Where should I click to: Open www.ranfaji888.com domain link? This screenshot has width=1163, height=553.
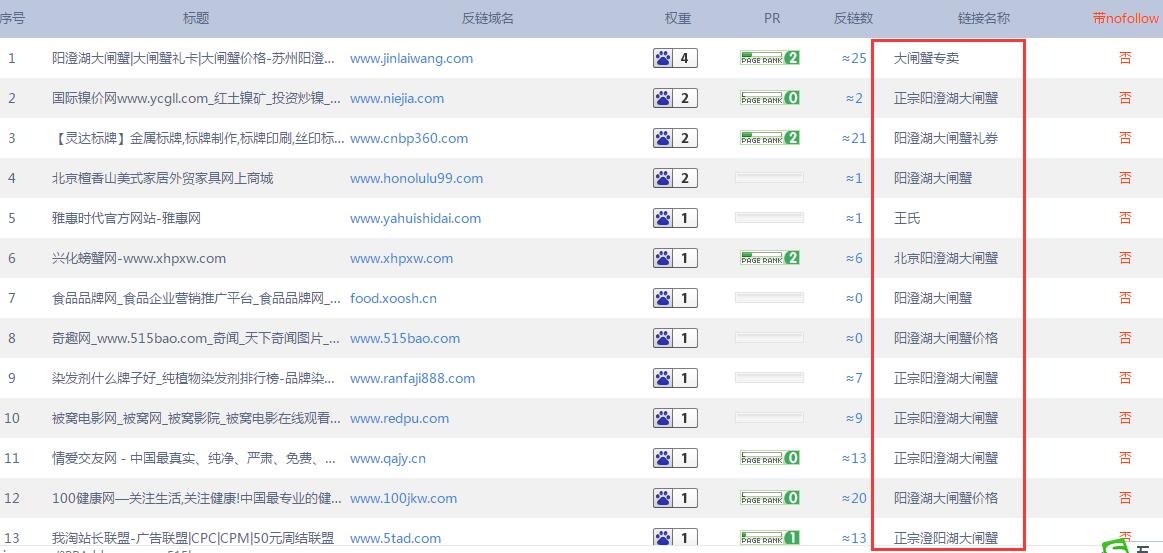click(x=412, y=378)
